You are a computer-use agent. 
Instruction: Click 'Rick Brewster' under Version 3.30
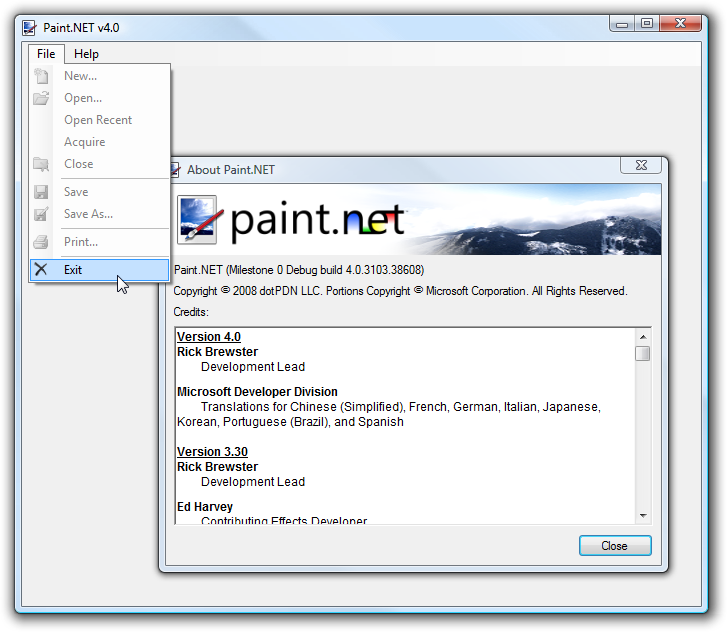click(x=217, y=467)
